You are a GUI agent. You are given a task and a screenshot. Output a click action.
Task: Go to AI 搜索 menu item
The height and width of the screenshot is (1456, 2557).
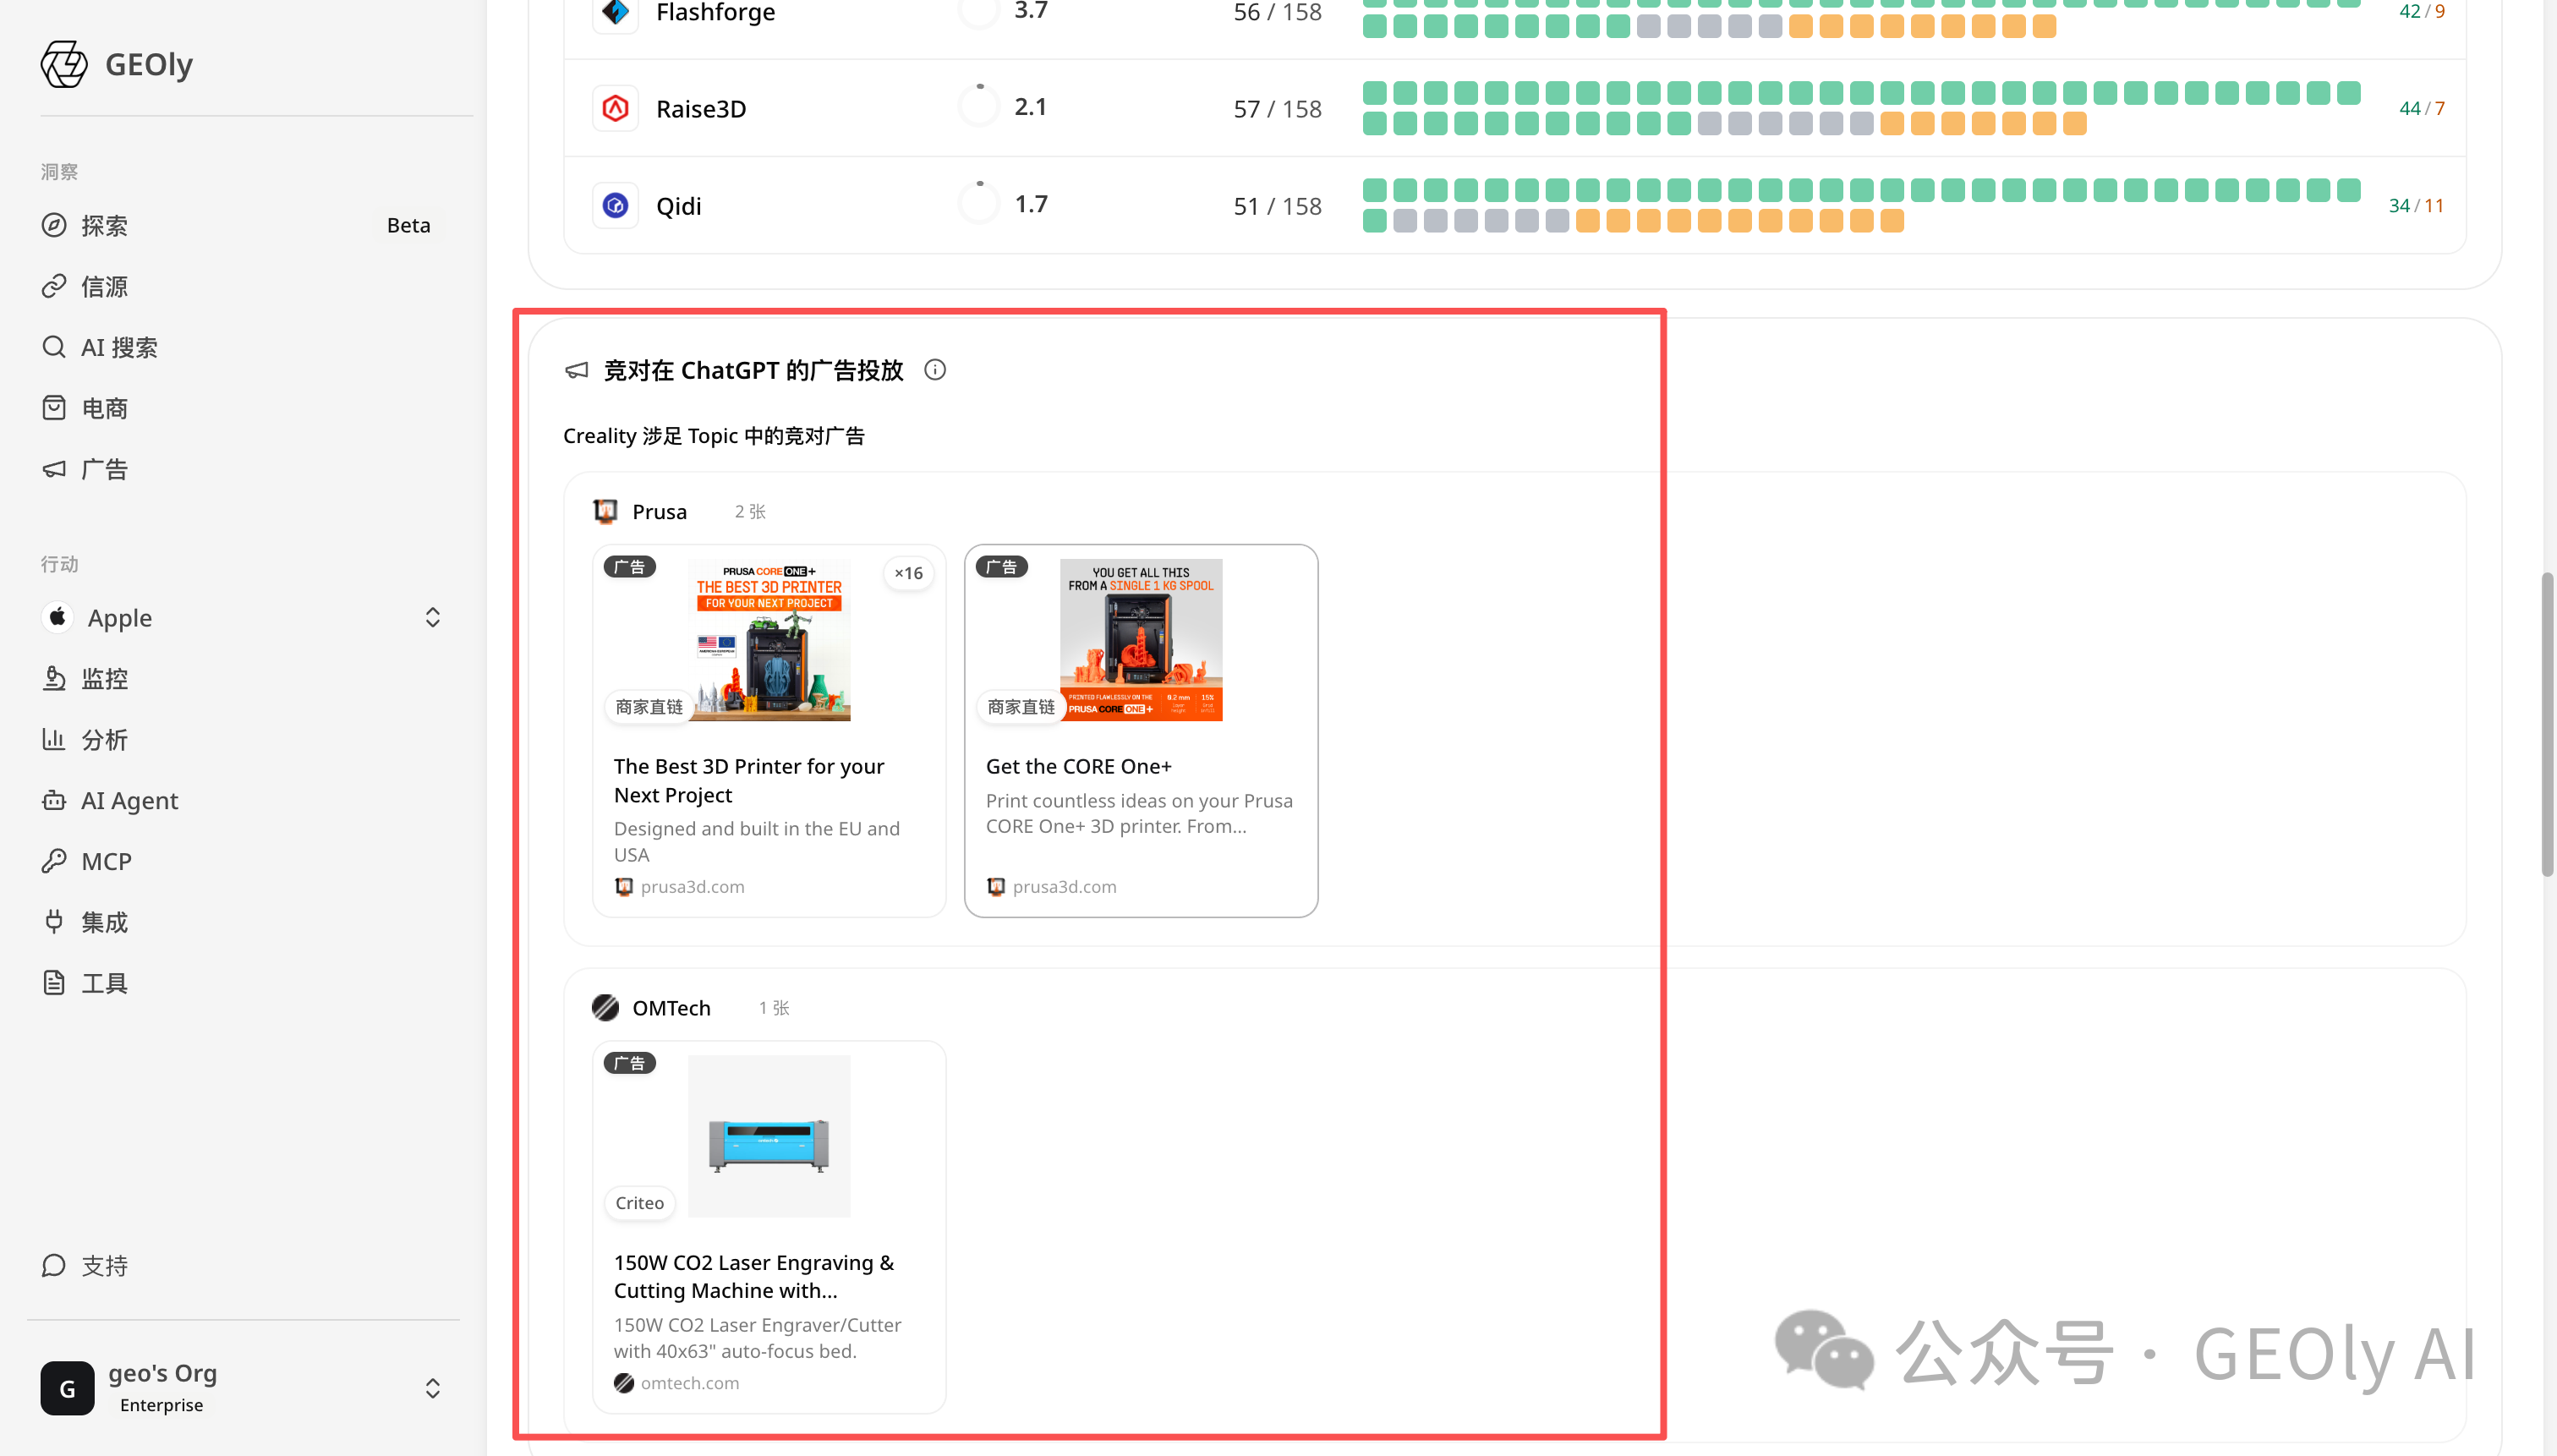point(119,348)
